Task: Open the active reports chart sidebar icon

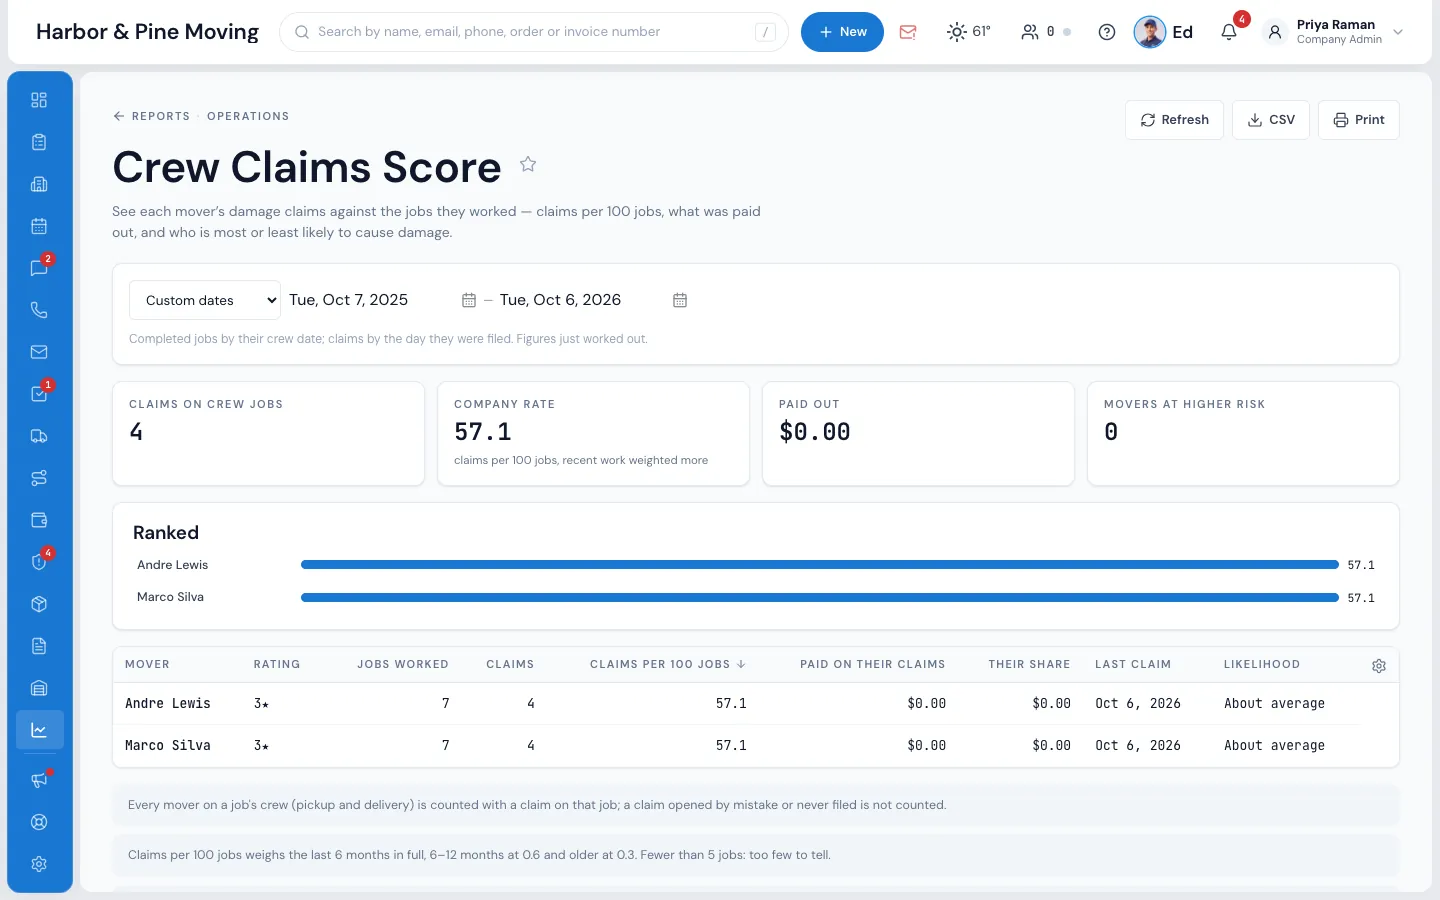Action: tap(39, 730)
